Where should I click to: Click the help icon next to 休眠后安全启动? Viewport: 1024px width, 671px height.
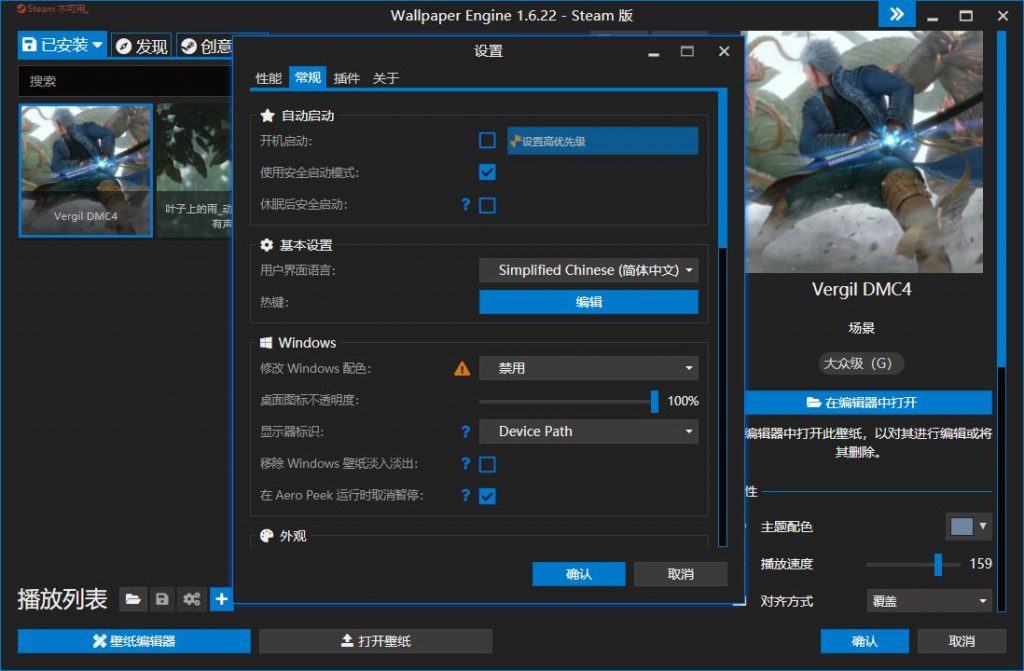466,205
